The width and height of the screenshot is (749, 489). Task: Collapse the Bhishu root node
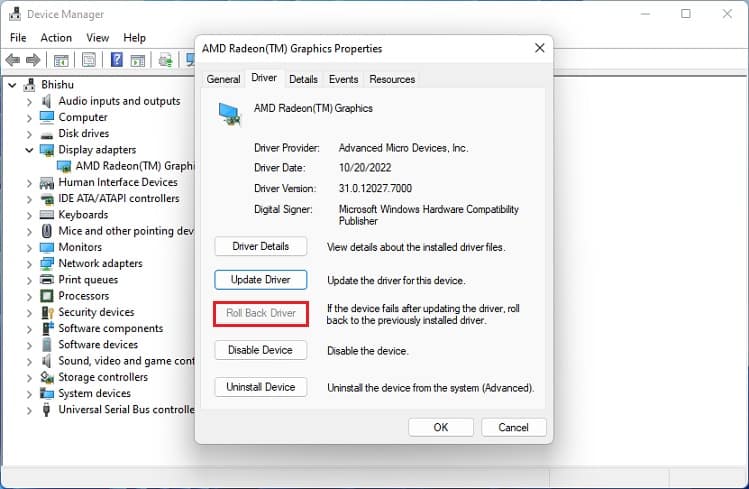[12, 85]
